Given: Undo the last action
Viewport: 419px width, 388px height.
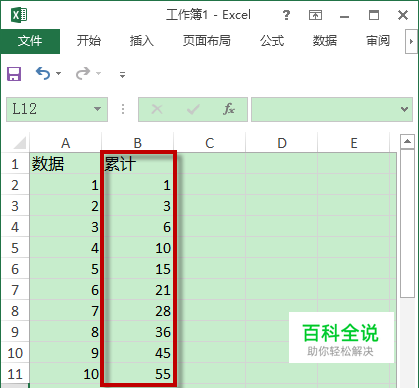Looking at the screenshot, I should point(43,73).
